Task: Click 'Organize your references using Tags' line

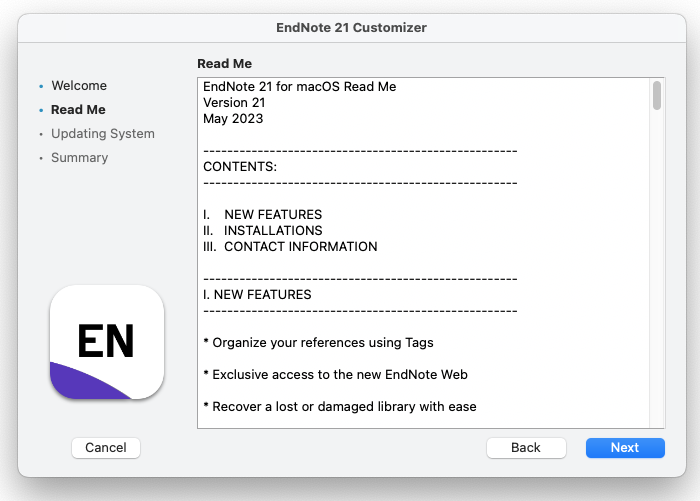Action: pos(318,343)
